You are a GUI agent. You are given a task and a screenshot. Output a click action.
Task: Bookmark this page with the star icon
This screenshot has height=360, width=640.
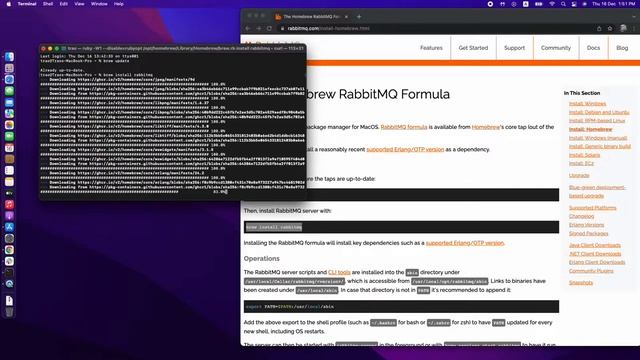point(610,28)
